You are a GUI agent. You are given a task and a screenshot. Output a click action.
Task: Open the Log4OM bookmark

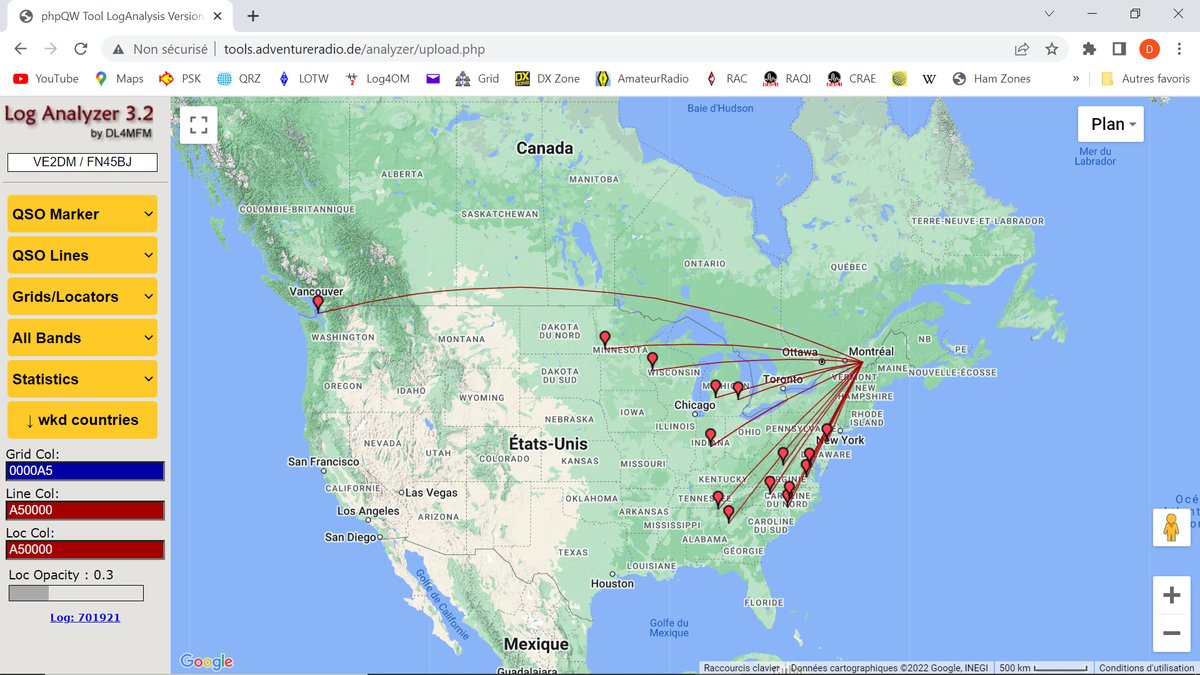(x=377, y=78)
